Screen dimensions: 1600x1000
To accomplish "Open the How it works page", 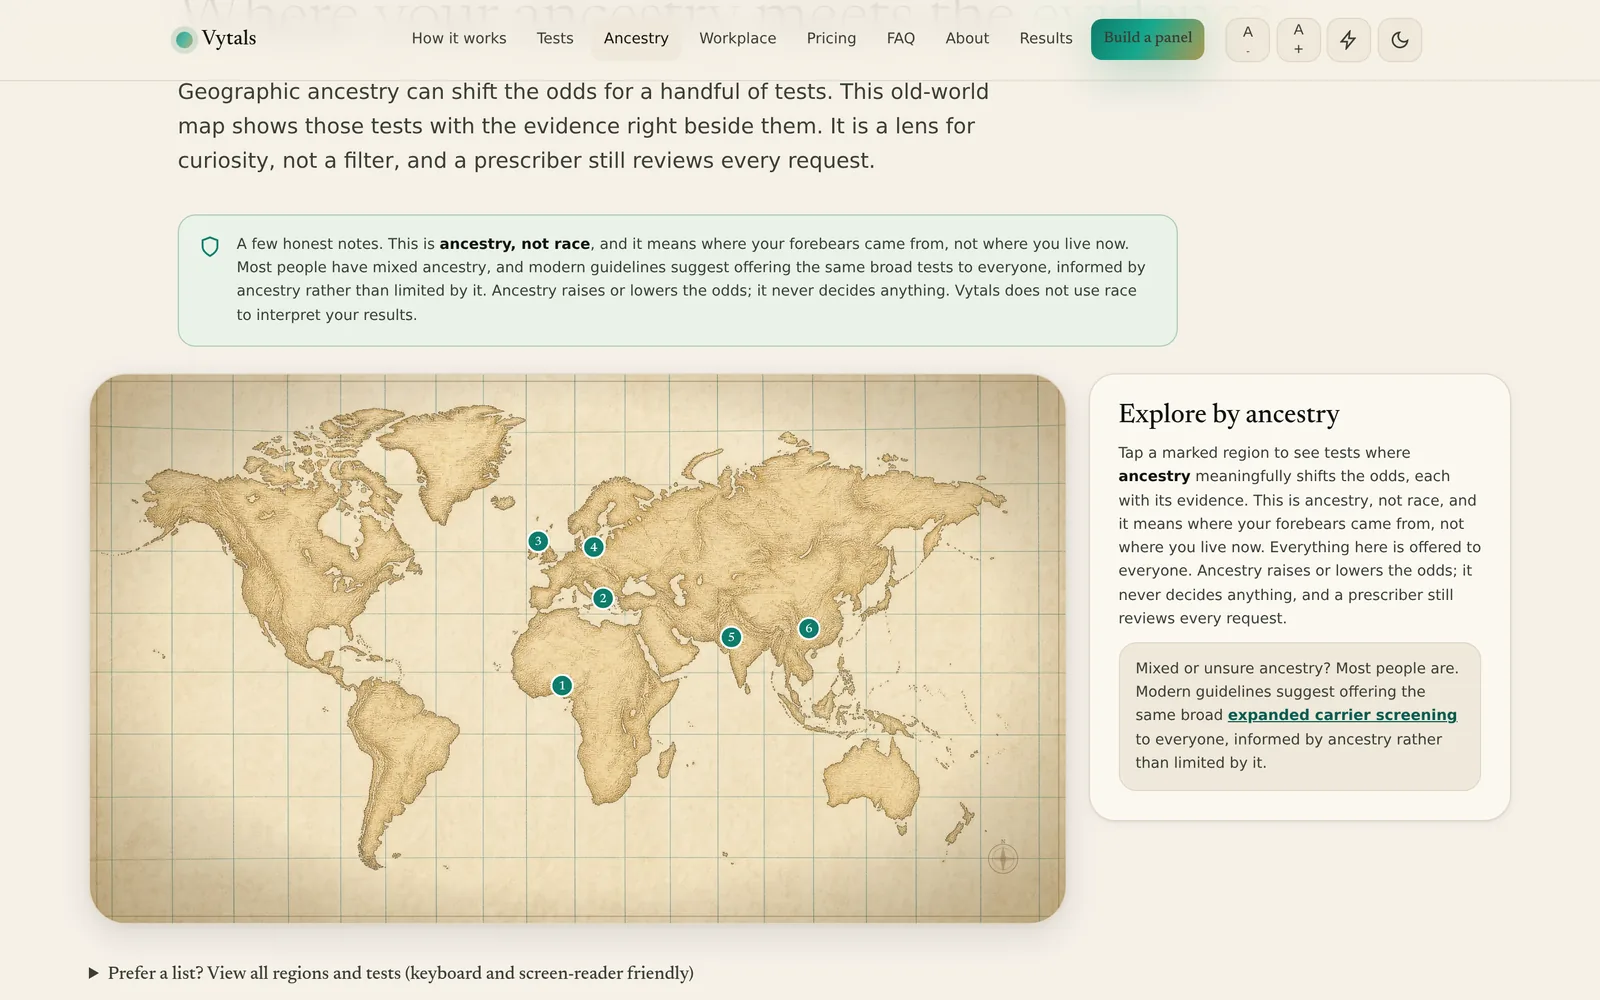I will (459, 38).
